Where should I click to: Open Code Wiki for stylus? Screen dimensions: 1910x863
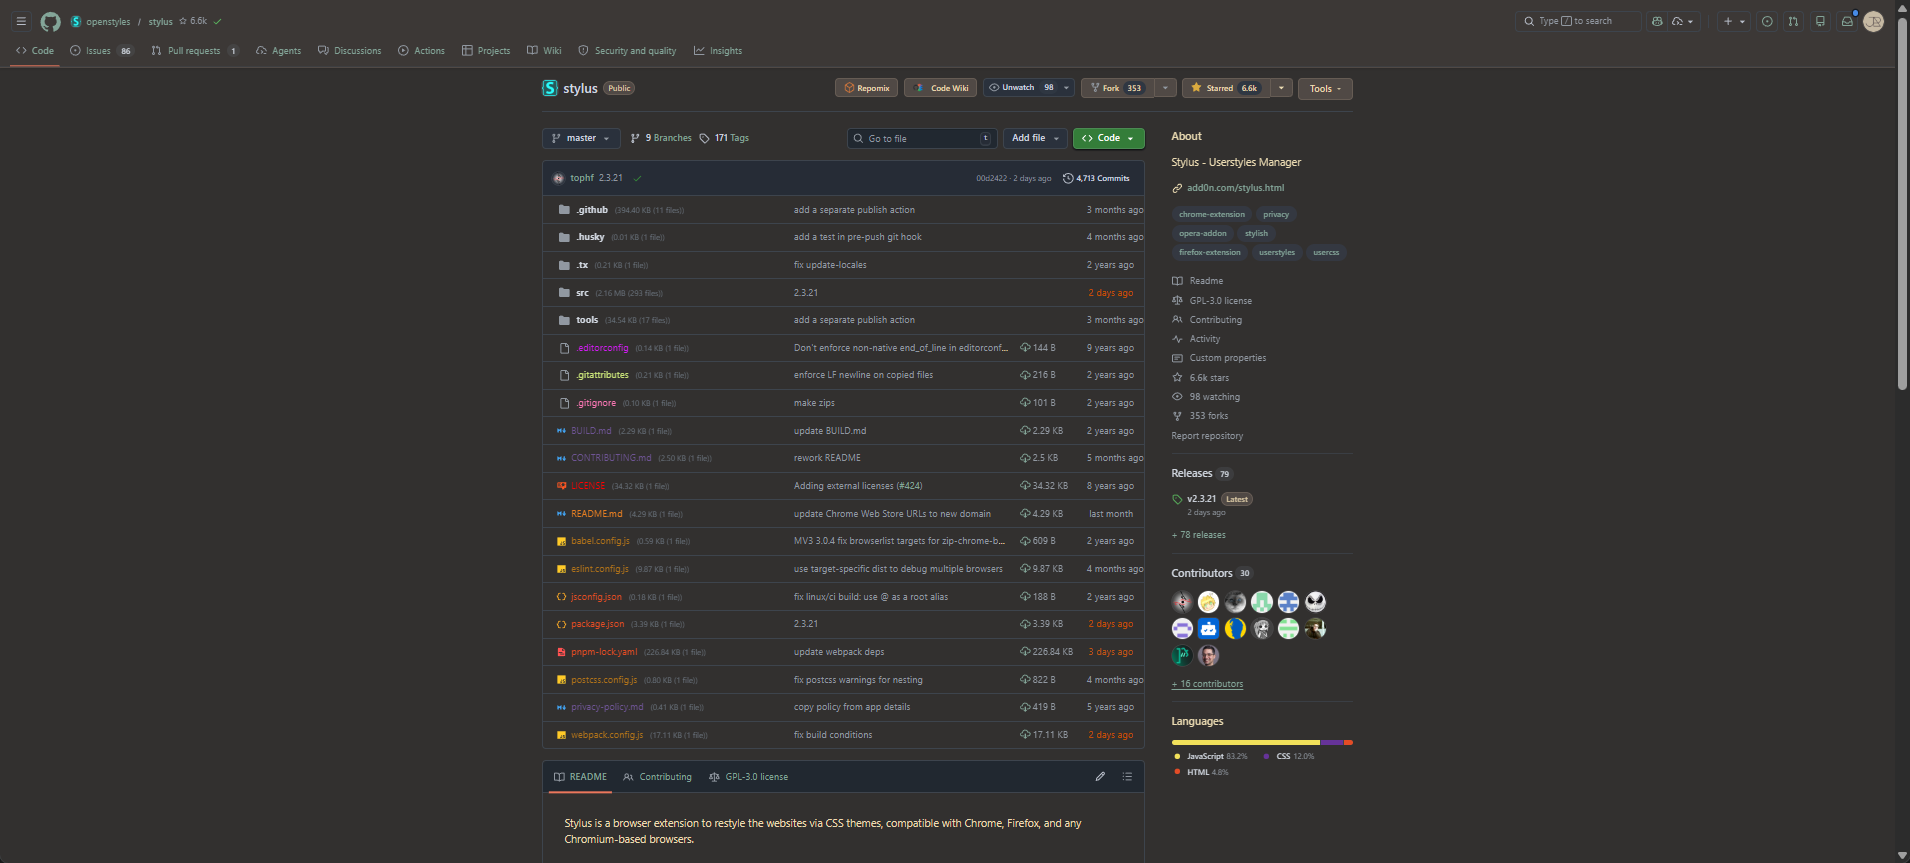click(x=941, y=88)
